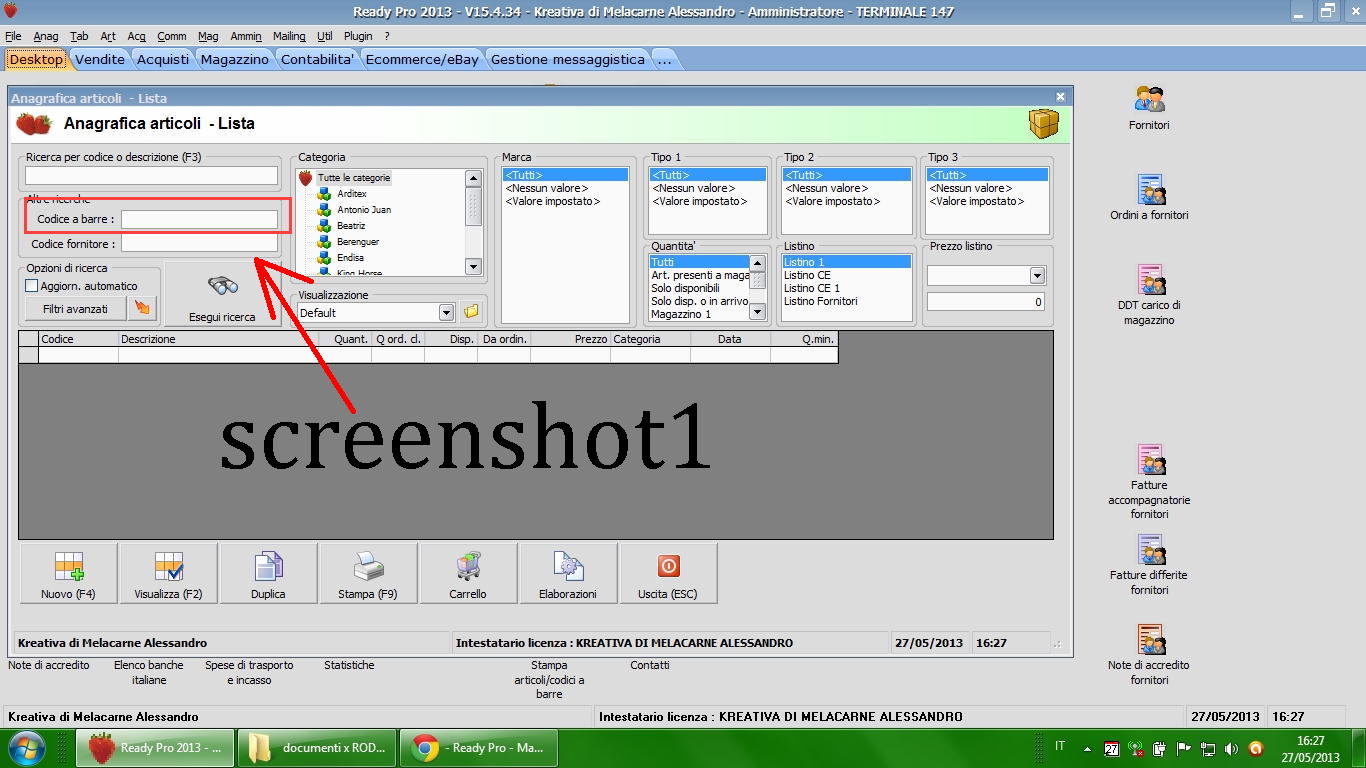Open the Prezzo listino dropdown

click(1037, 275)
